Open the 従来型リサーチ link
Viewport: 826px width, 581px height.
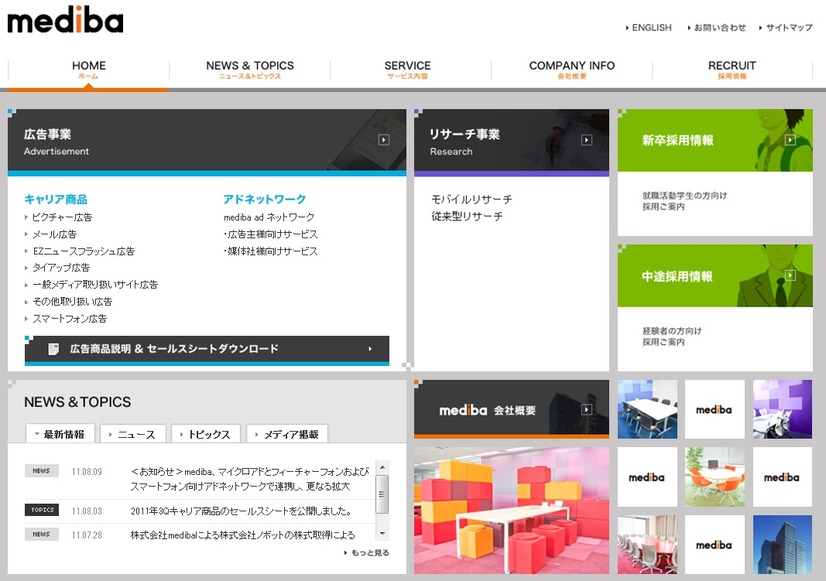click(467, 216)
